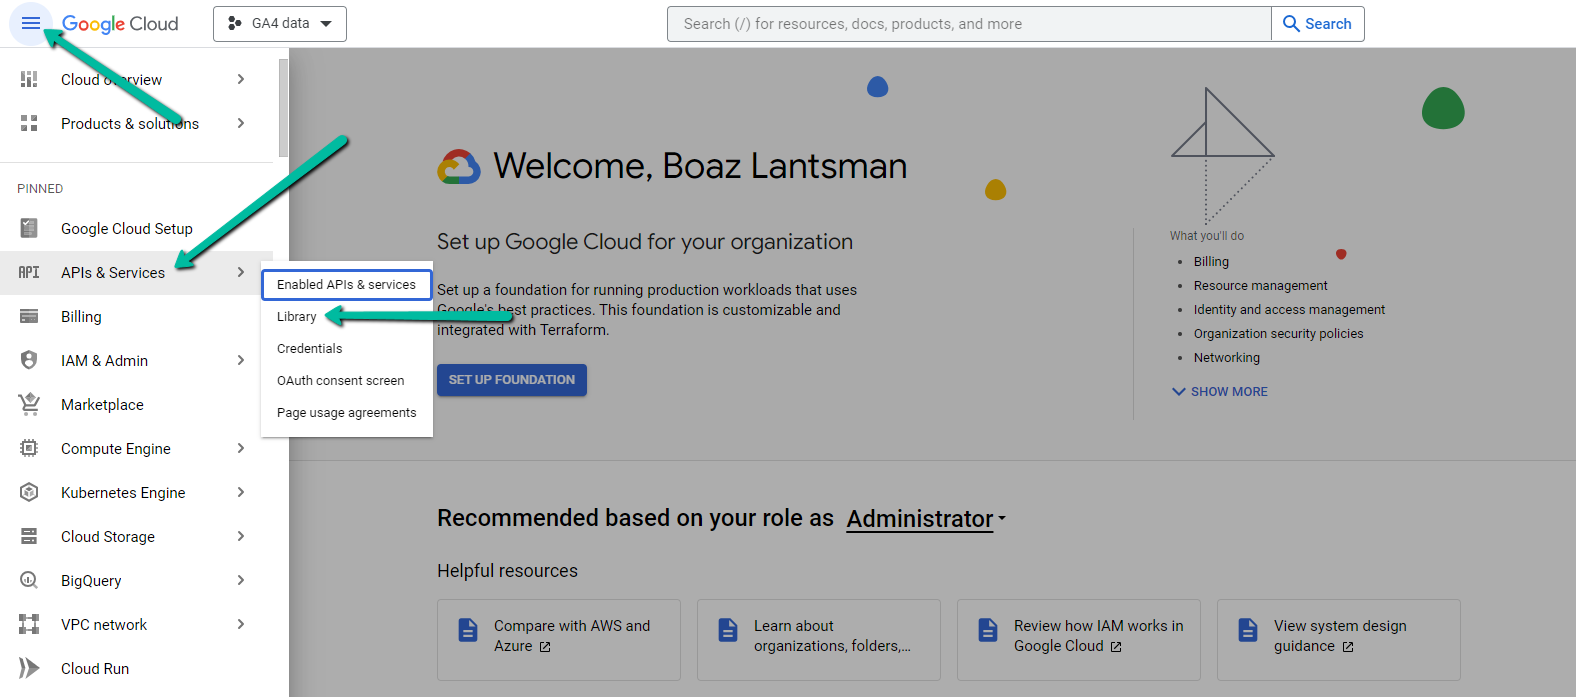Click the Google Cloud logo beside Welcome

tap(459, 167)
